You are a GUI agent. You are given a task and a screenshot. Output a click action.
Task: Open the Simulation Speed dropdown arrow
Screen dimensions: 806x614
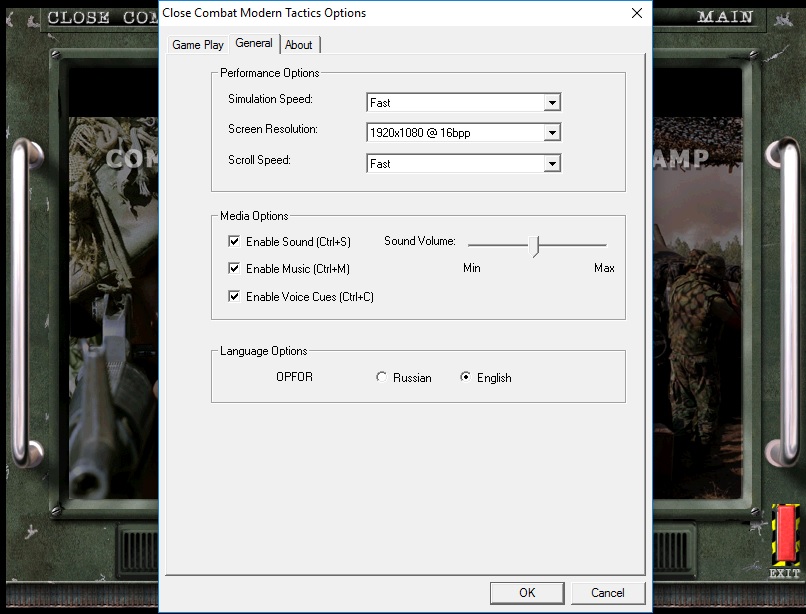coord(552,102)
